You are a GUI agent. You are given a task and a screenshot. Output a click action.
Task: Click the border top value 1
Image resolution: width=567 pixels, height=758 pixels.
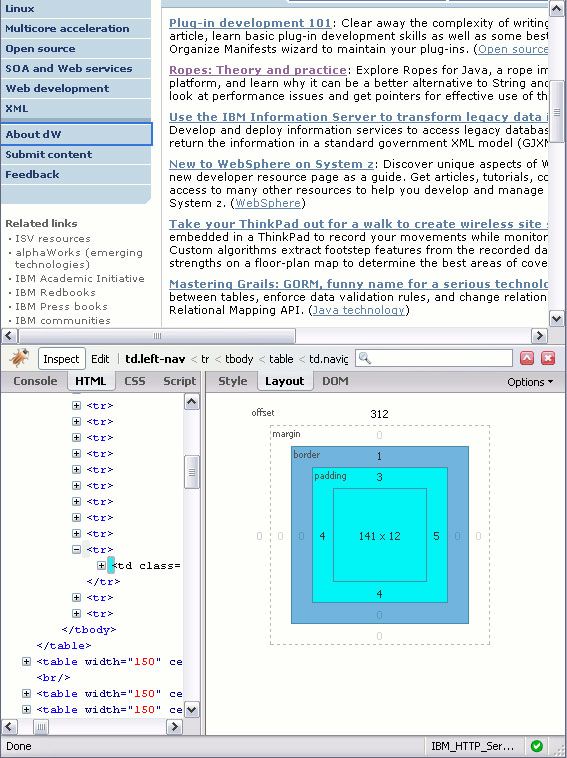(379, 456)
